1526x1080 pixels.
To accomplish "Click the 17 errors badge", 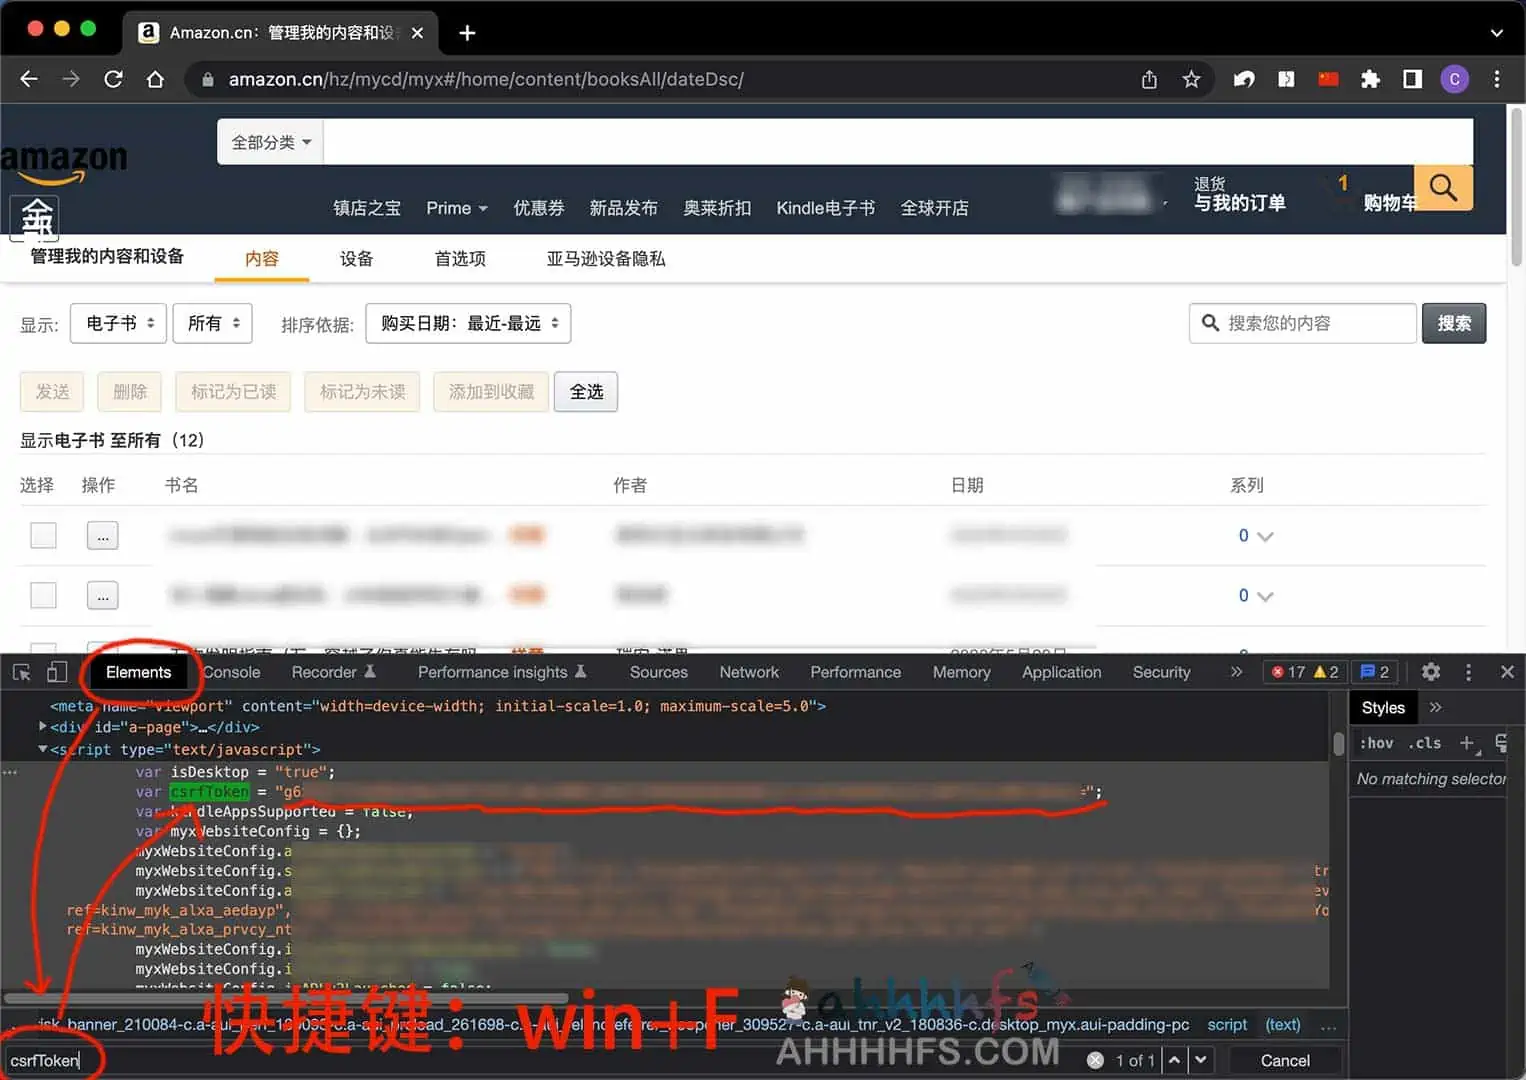I will (1288, 672).
